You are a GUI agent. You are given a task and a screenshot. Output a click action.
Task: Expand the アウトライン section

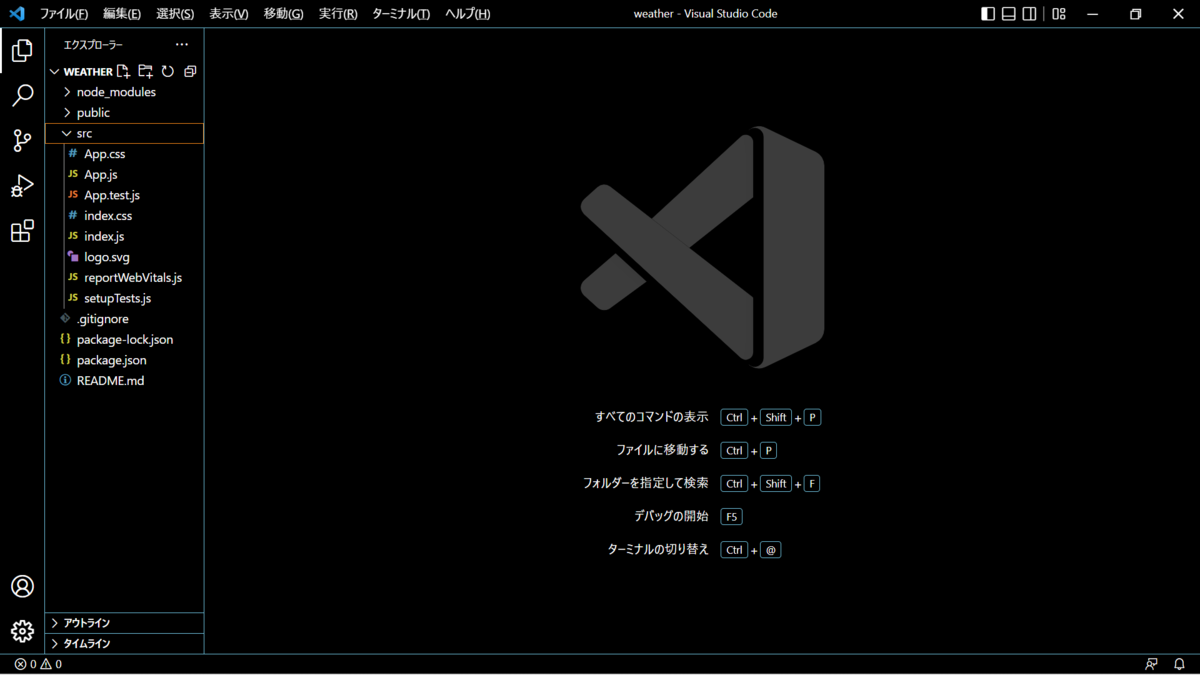124,623
